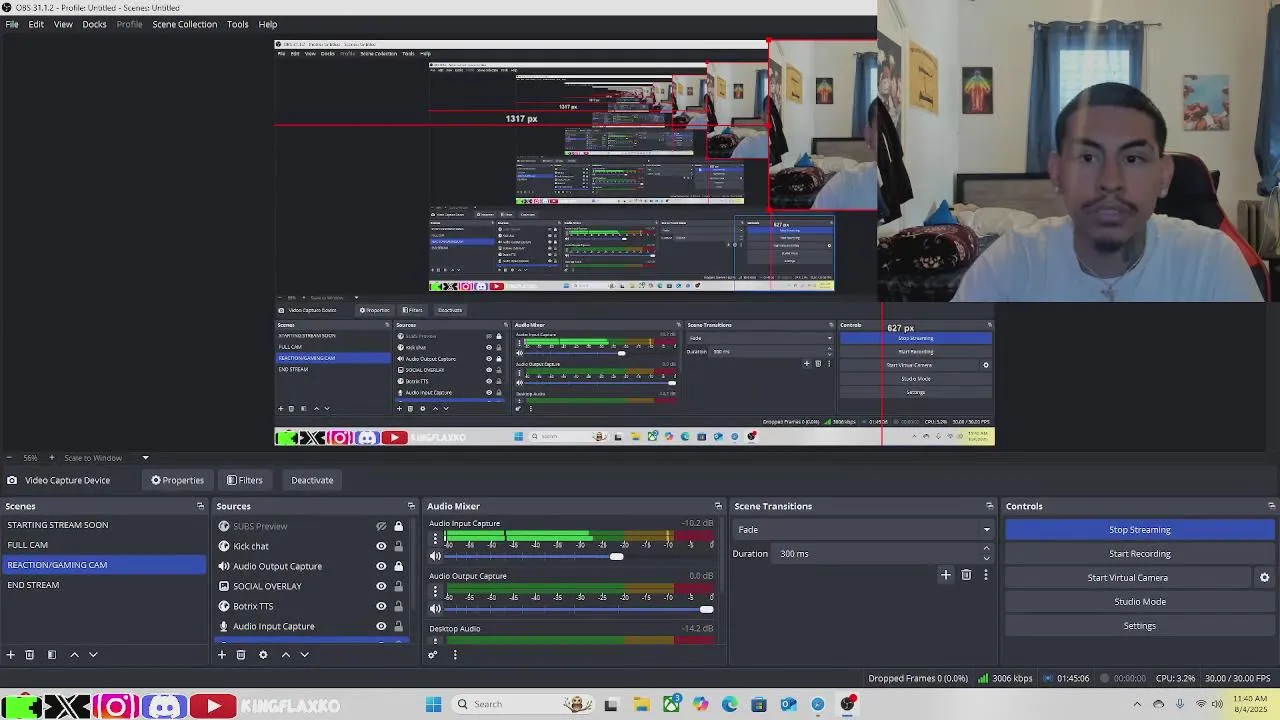Open Audio Input Capture mixer options dots
The width and height of the screenshot is (1280, 720).
pyautogui.click(x=435, y=539)
